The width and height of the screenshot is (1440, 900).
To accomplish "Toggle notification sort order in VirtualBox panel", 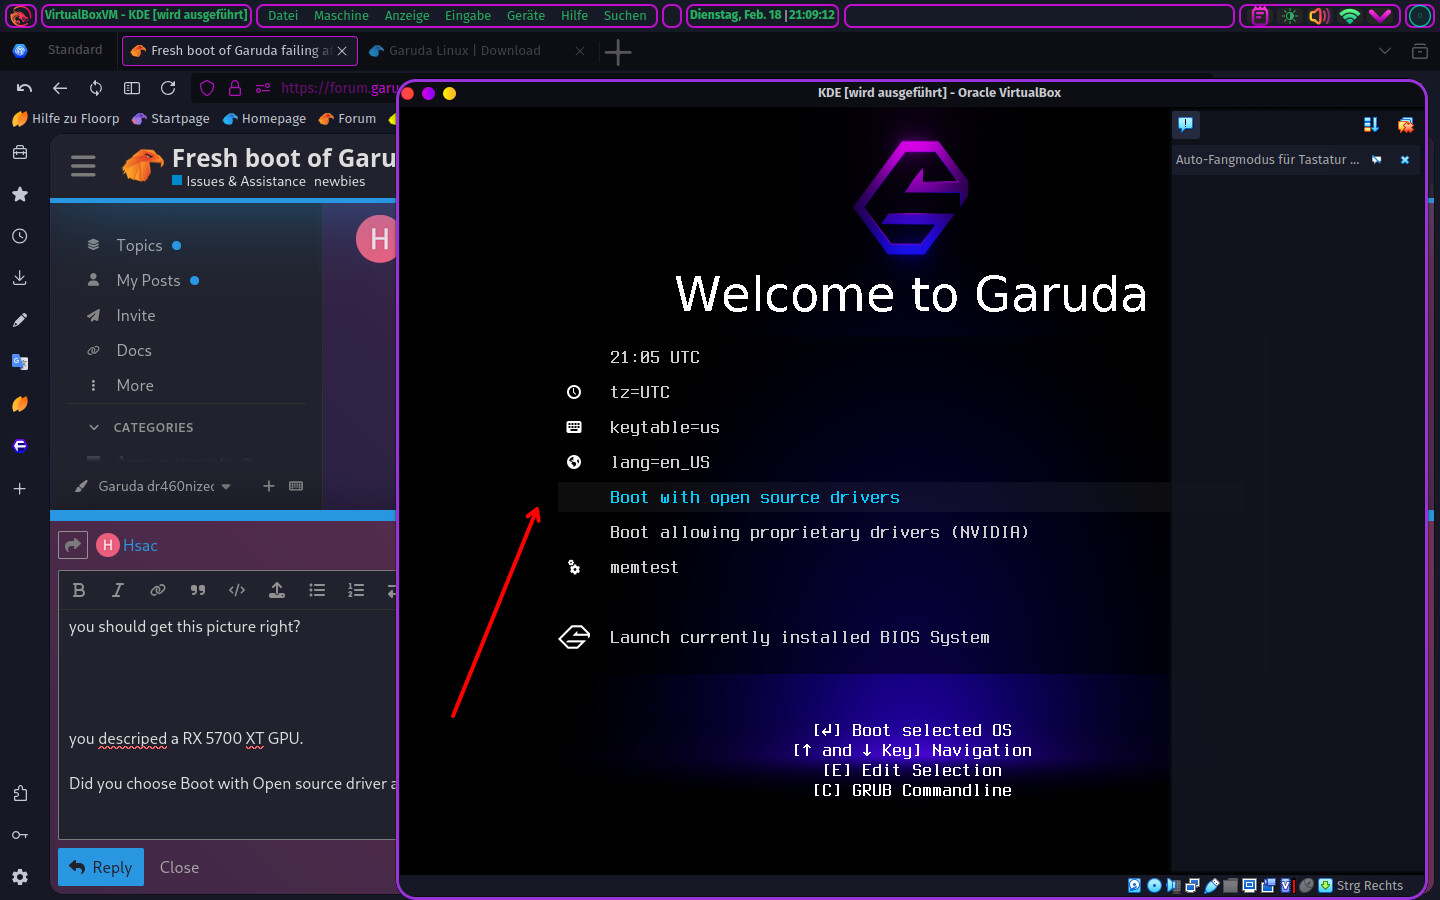I will (x=1371, y=124).
